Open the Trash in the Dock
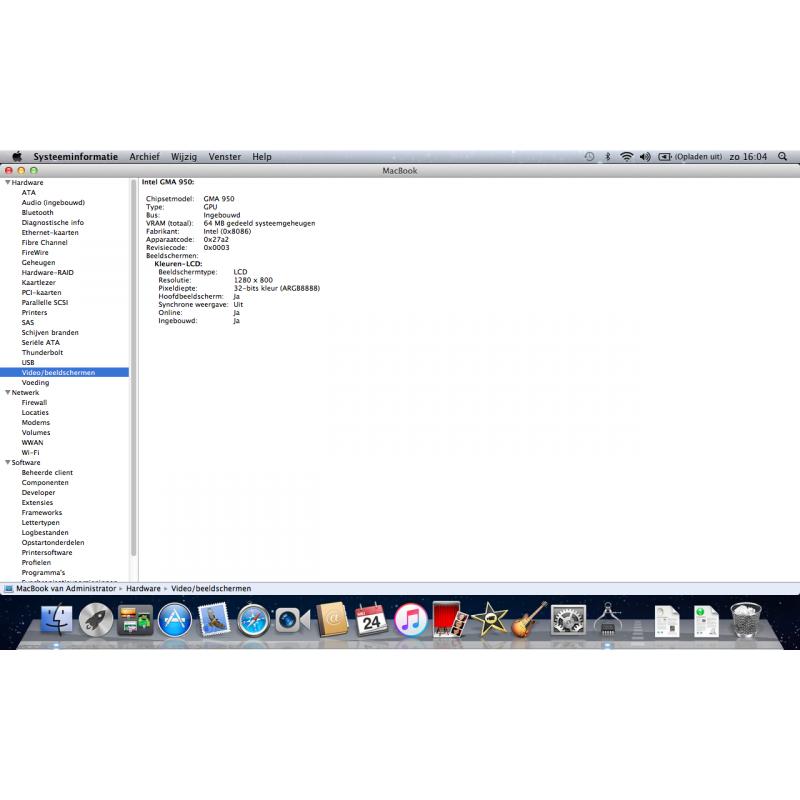This screenshot has width=800, height=800. pyautogui.click(x=745, y=619)
